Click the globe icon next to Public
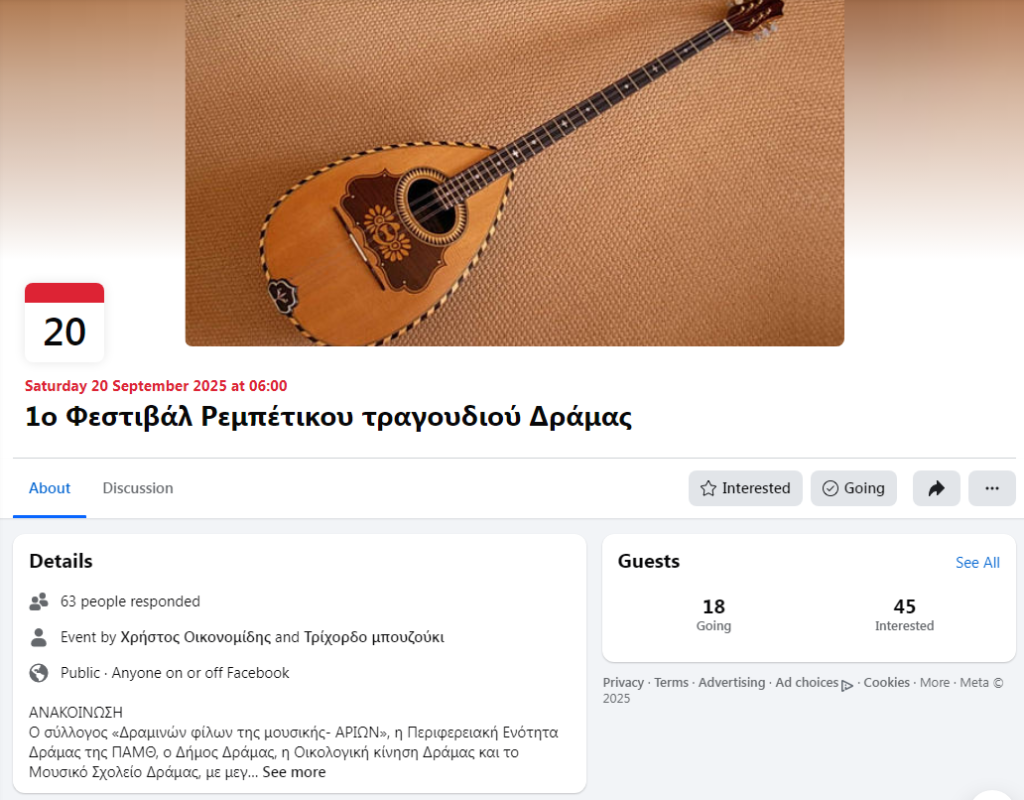The width and height of the screenshot is (1024, 800). tap(39, 673)
